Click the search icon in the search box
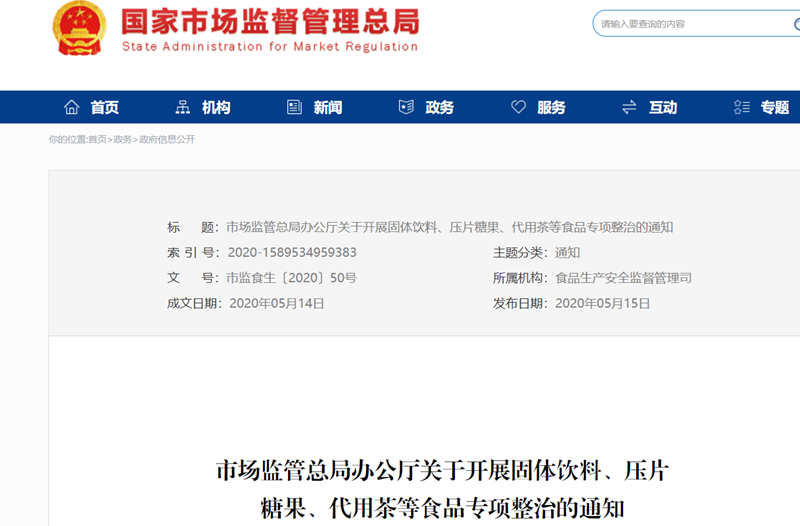The image size is (800, 526). pyautogui.click(x=797, y=24)
